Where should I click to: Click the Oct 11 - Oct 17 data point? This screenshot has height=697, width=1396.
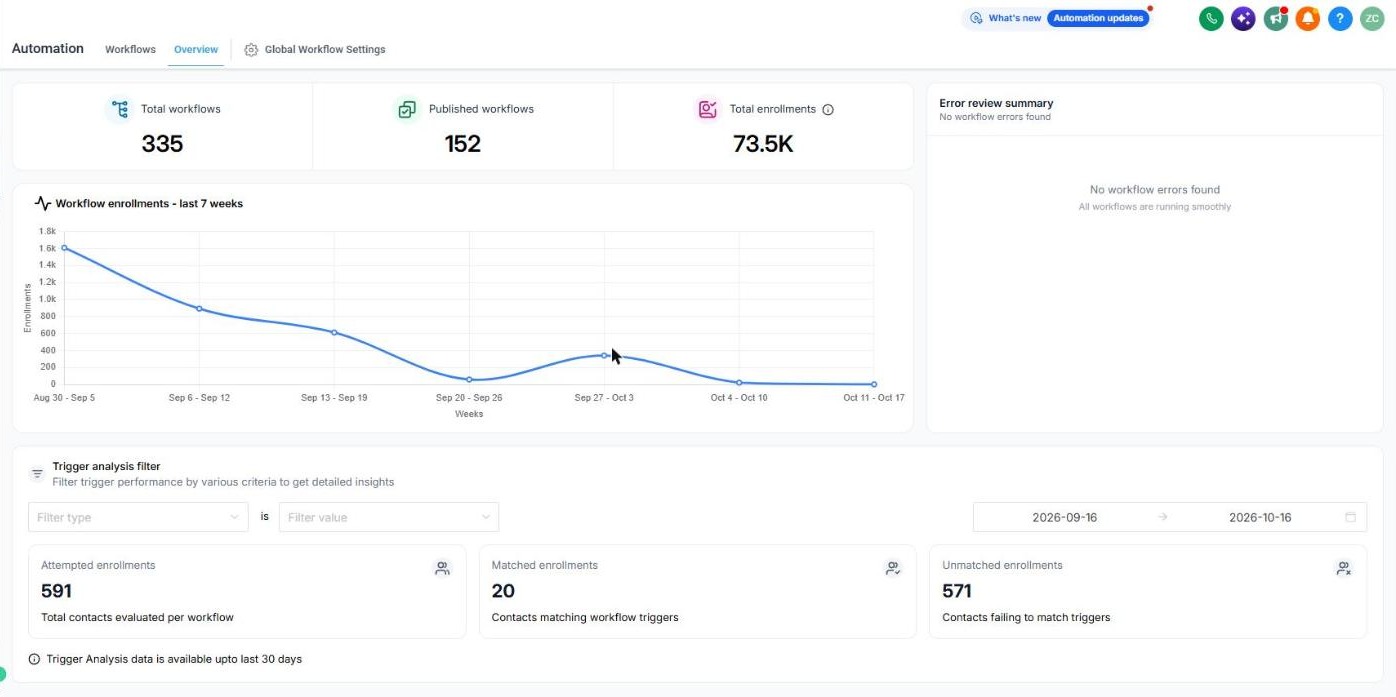pos(874,384)
